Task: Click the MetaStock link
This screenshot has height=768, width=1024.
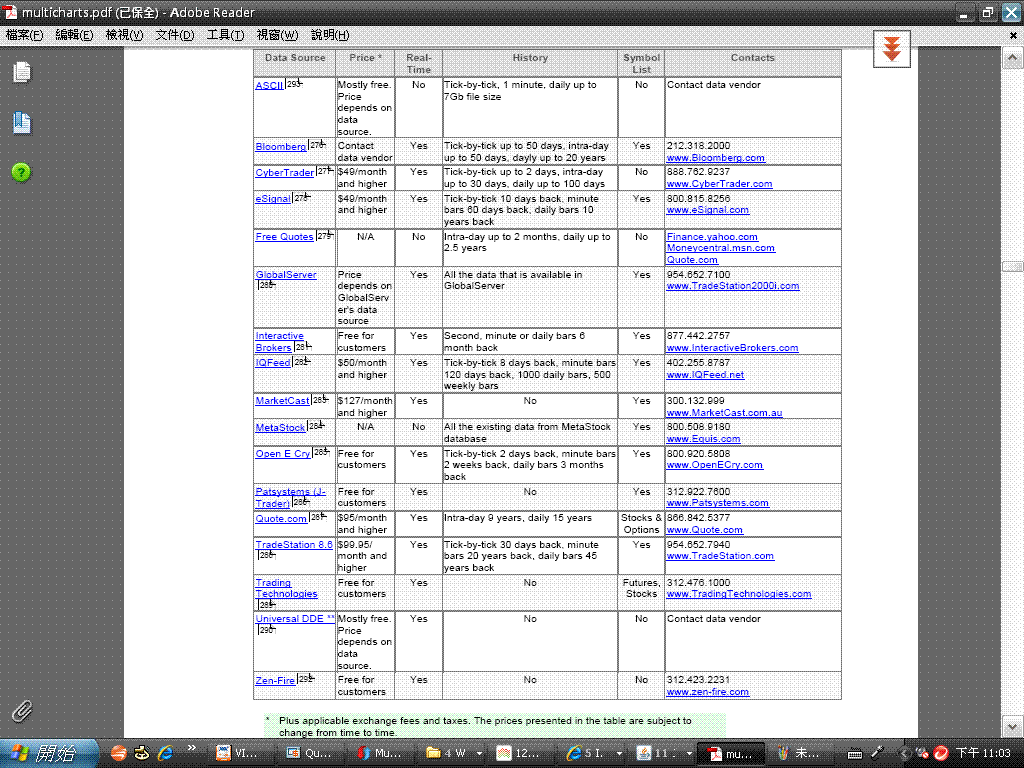Action: (x=280, y=428)
